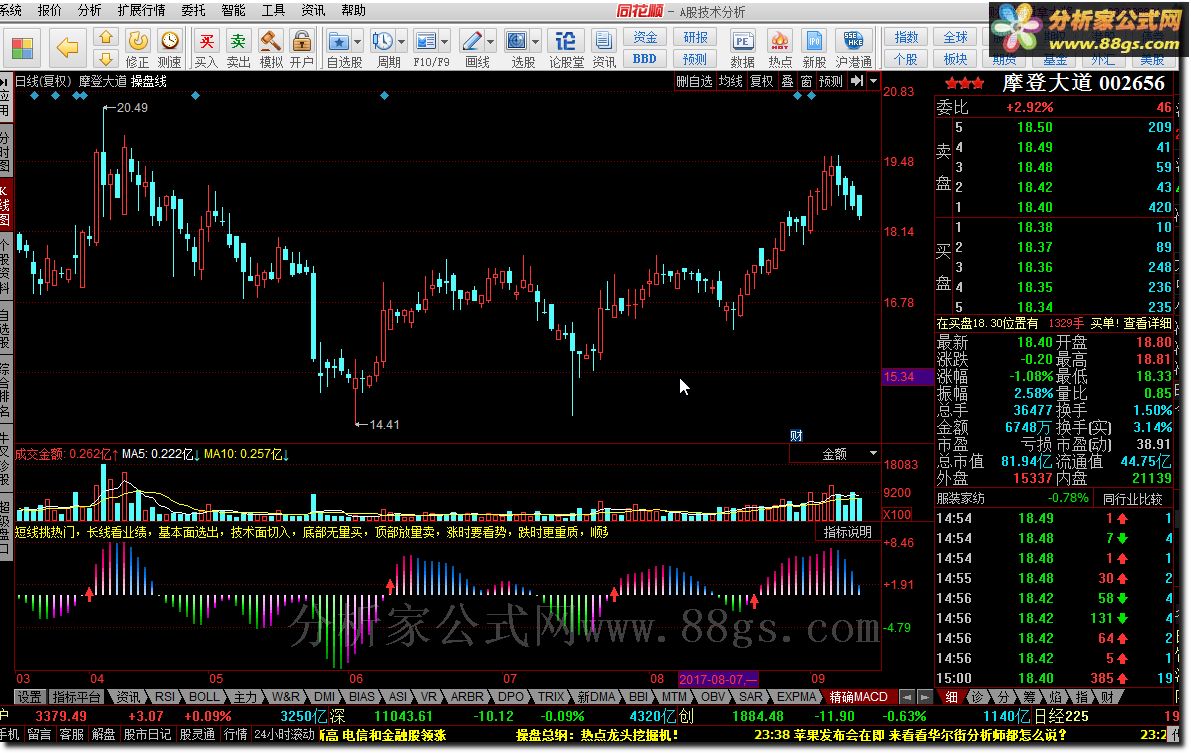Click the 财 marker on the K-line chart
Viewport: 1191px width, 753px height.
796,435
